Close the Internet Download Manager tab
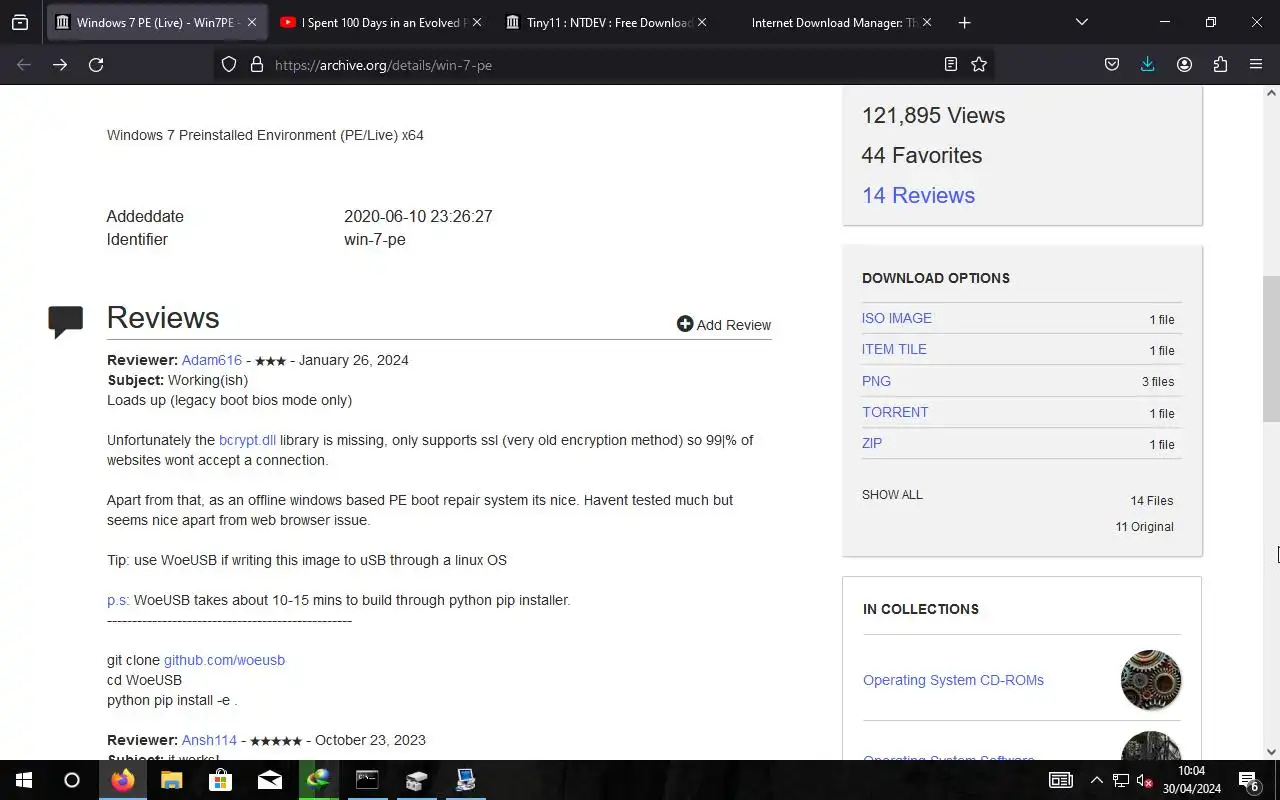Screen dimensions: 1280x800 927,22
